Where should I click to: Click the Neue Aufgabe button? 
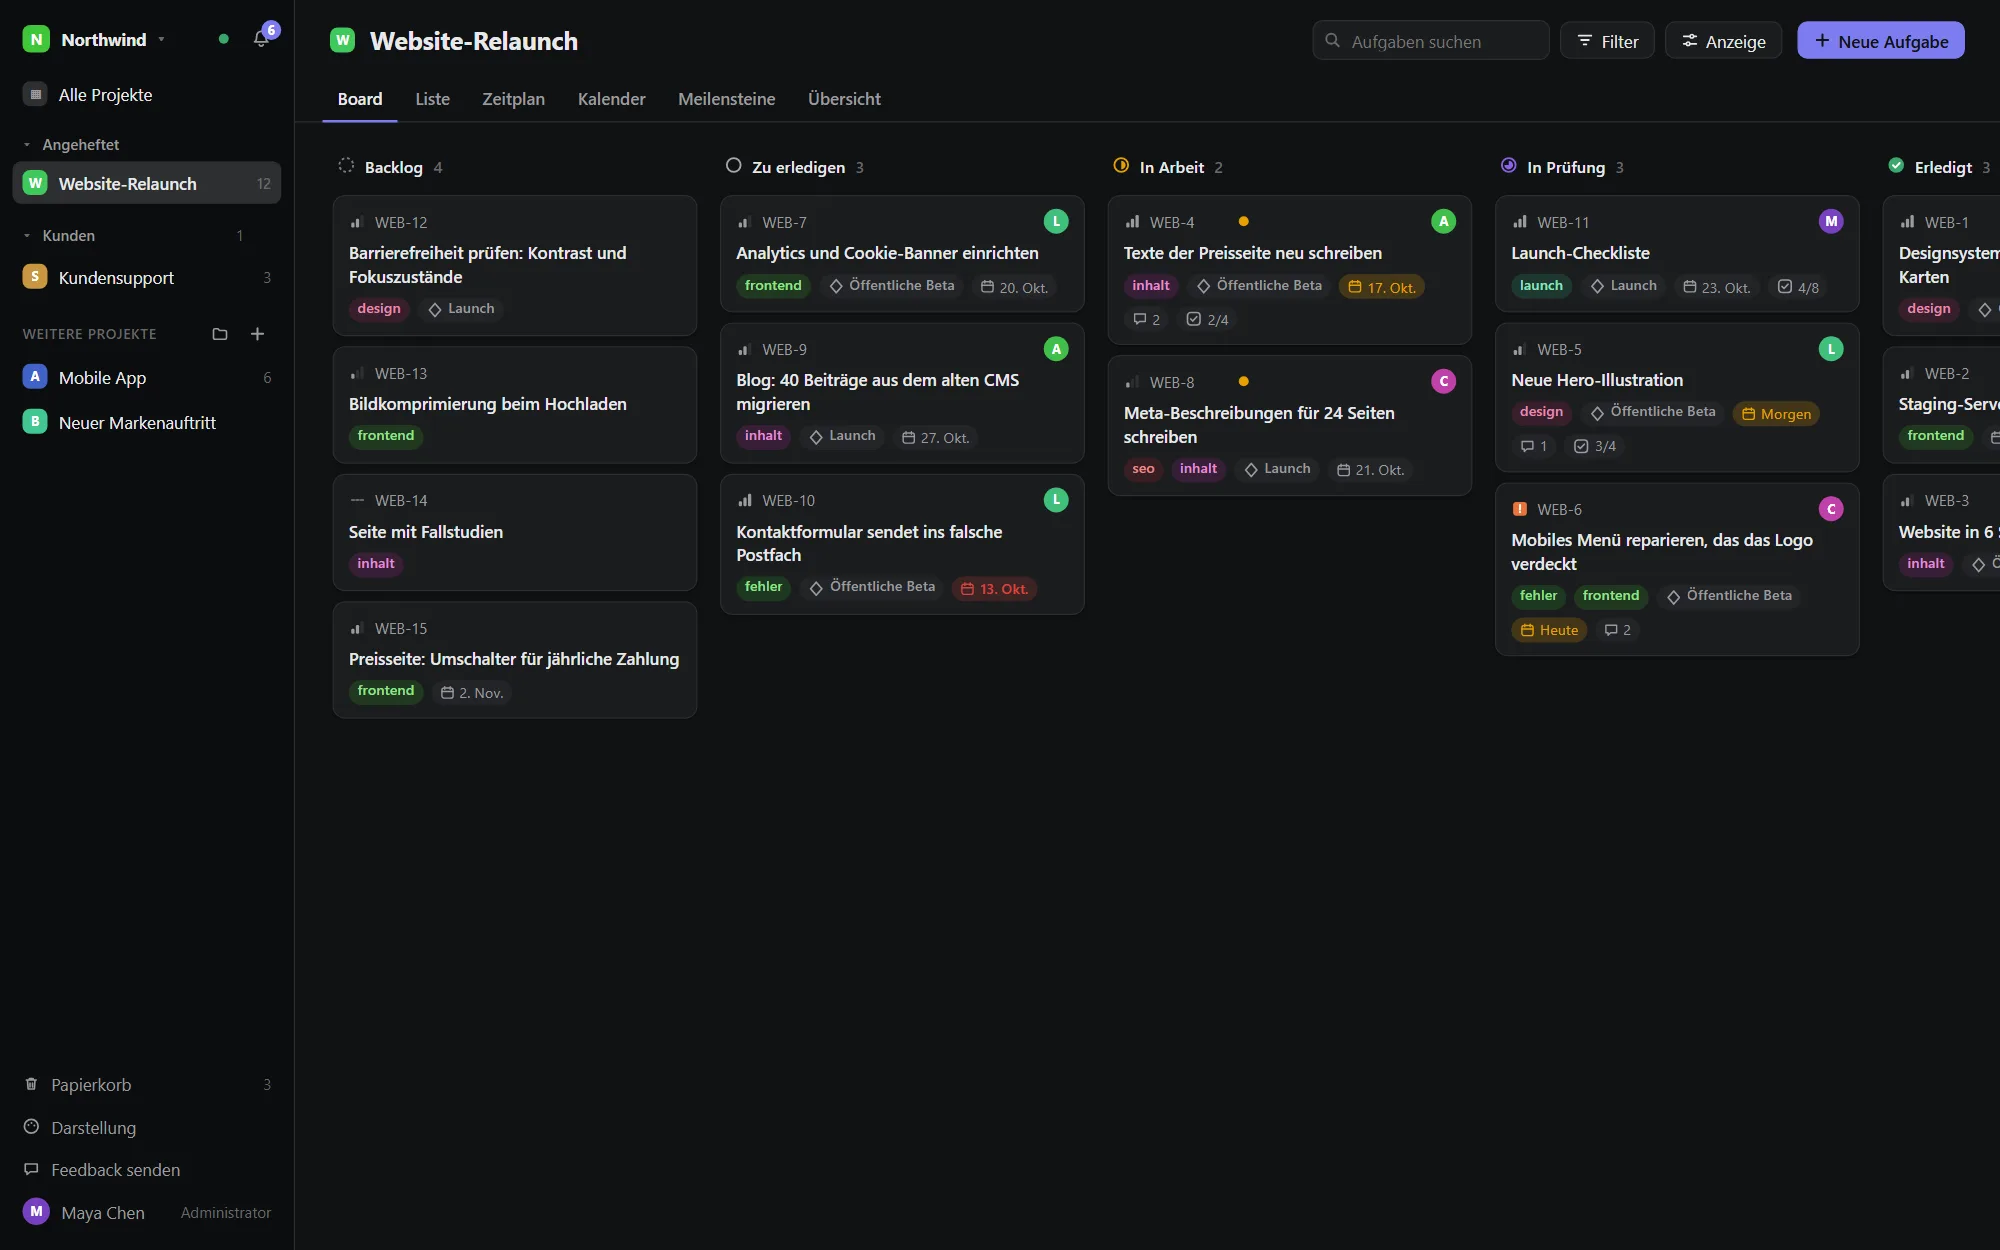click(1881, 41)
